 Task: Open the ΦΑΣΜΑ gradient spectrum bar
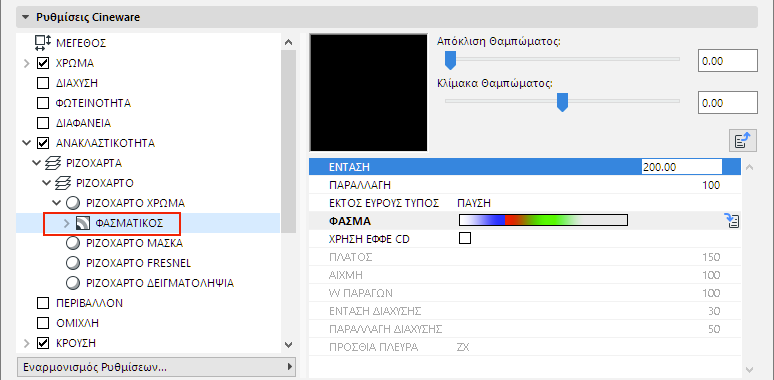point(543,220)
